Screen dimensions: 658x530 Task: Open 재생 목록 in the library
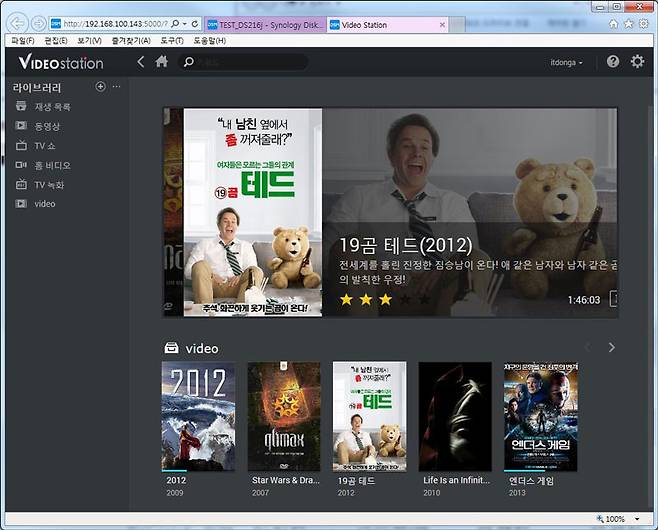coord(52,107)
